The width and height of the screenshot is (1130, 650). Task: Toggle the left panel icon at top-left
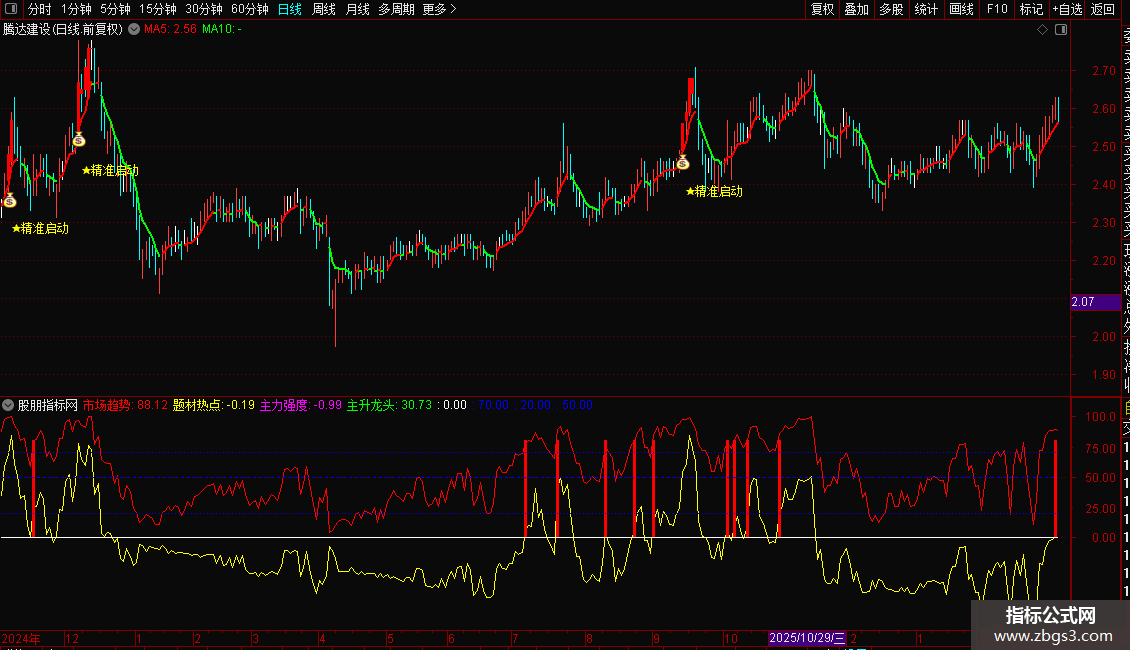11,9
